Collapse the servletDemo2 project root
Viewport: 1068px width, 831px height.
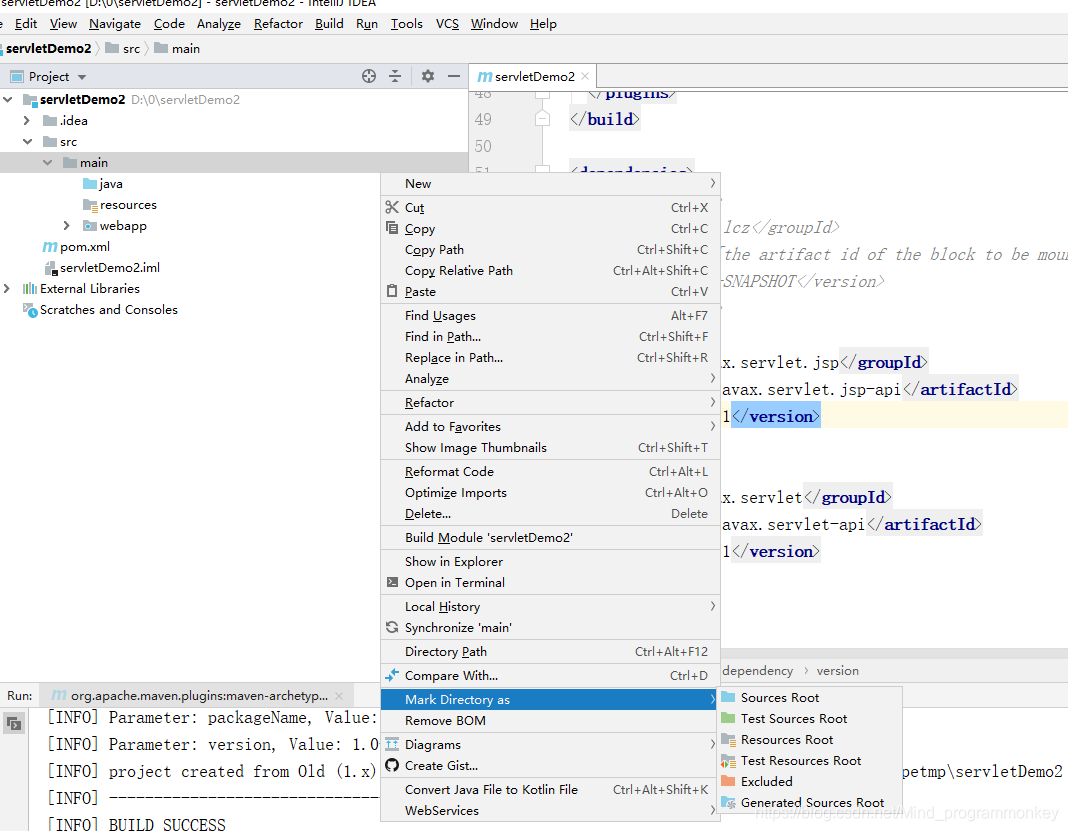coord(7,99)
